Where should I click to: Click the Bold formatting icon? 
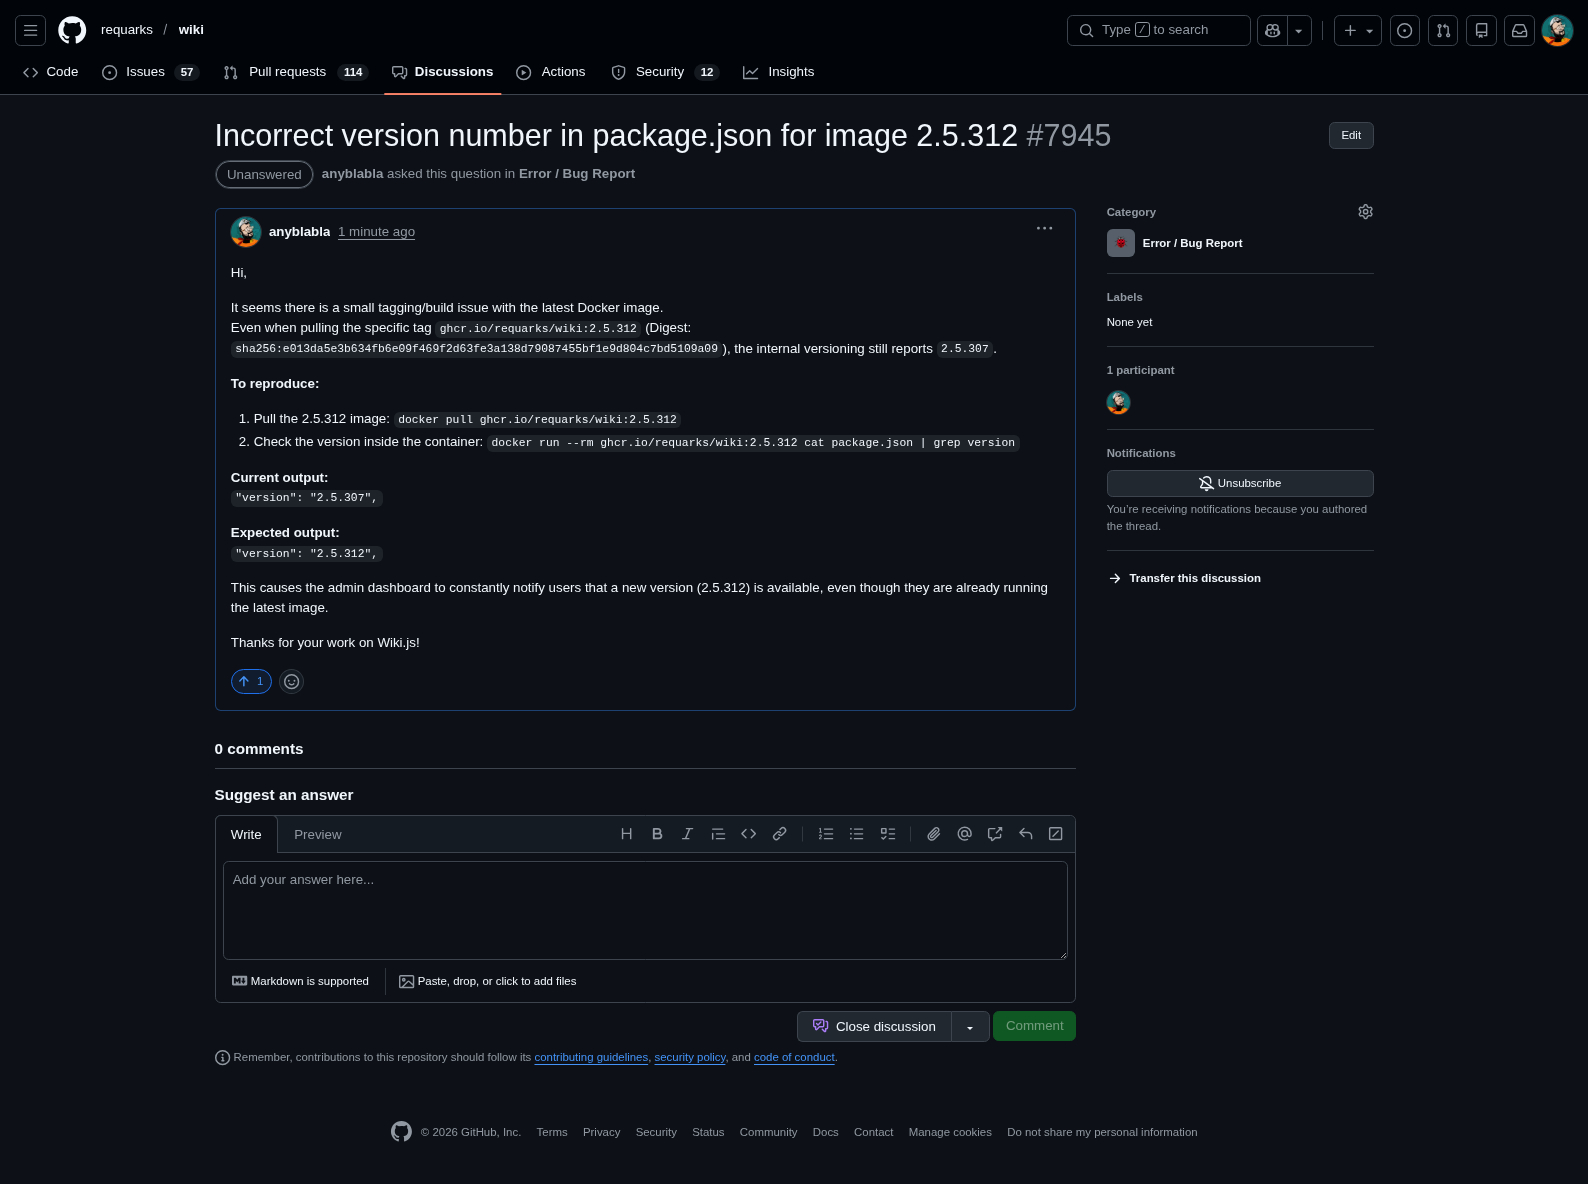pyautogui.click(x=657, y=834)
